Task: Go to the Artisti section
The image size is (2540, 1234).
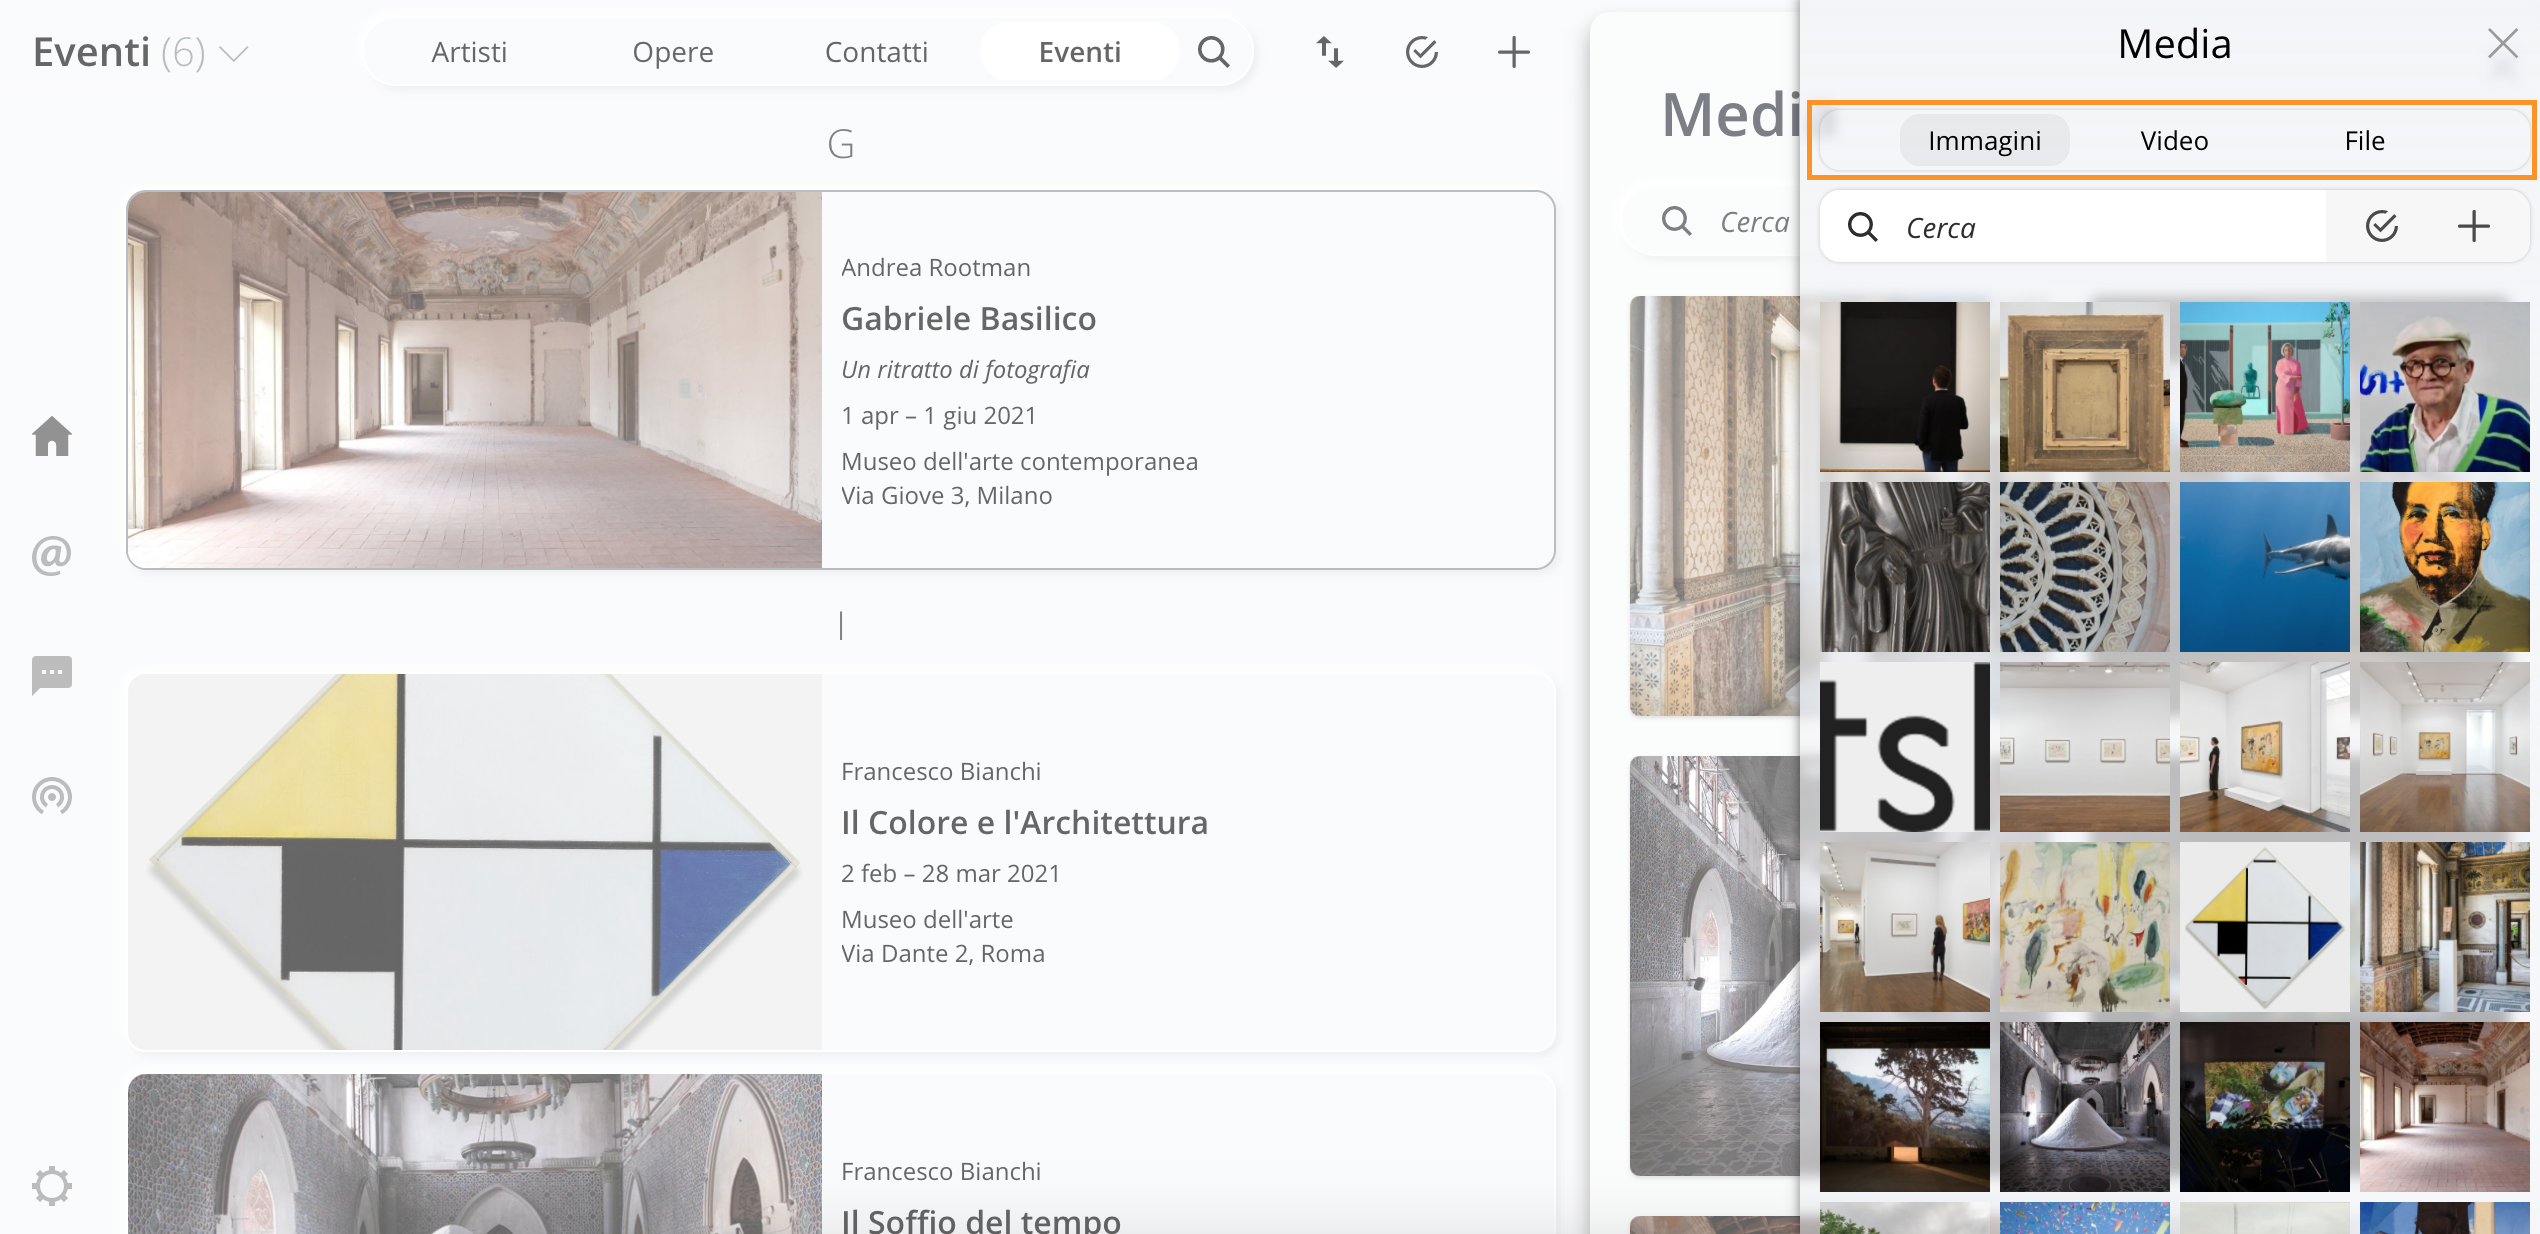Action: point(469,52)
